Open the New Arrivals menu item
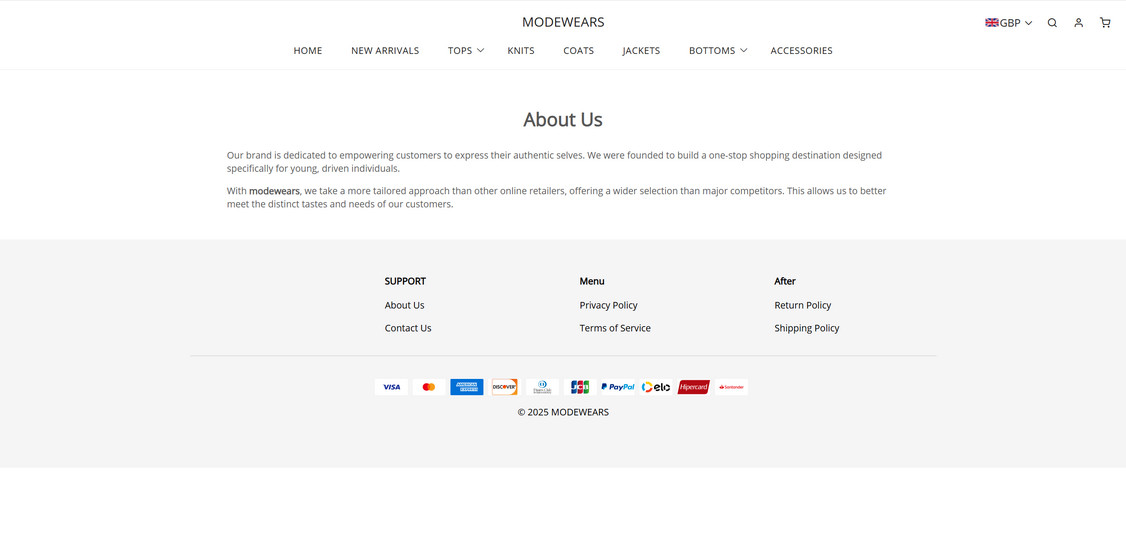Image resolution: width=1126 pixels, height=545 pixels. pyautogui.click(x=385, y=51)
